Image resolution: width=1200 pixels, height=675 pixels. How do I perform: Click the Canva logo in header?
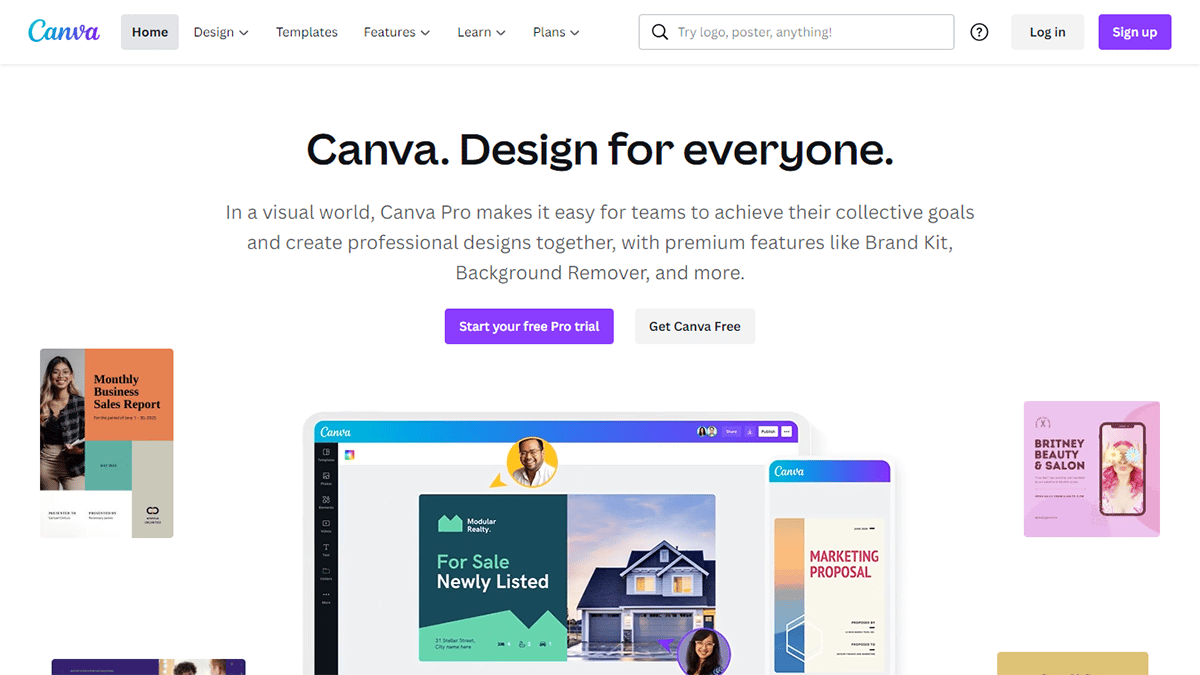tap(64, 31)
